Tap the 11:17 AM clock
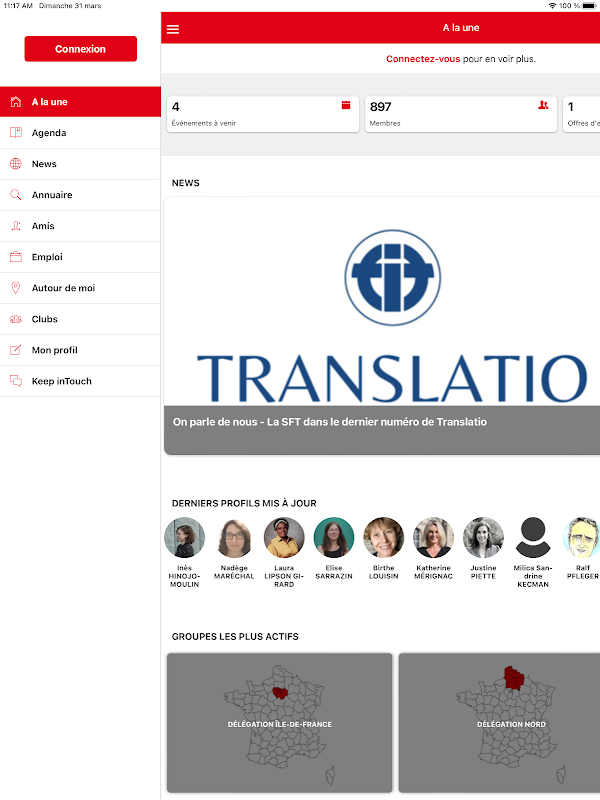Image resolution: width=600 pixels, height=800 pixels. click(x=18, y=6)
